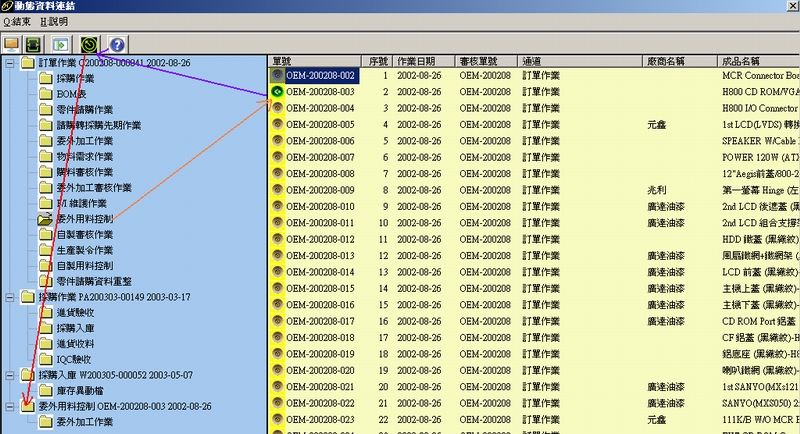Select the OEM-200208-015 order number cell
This screenshot has height=434, width=800.
(x=320, y=288)
